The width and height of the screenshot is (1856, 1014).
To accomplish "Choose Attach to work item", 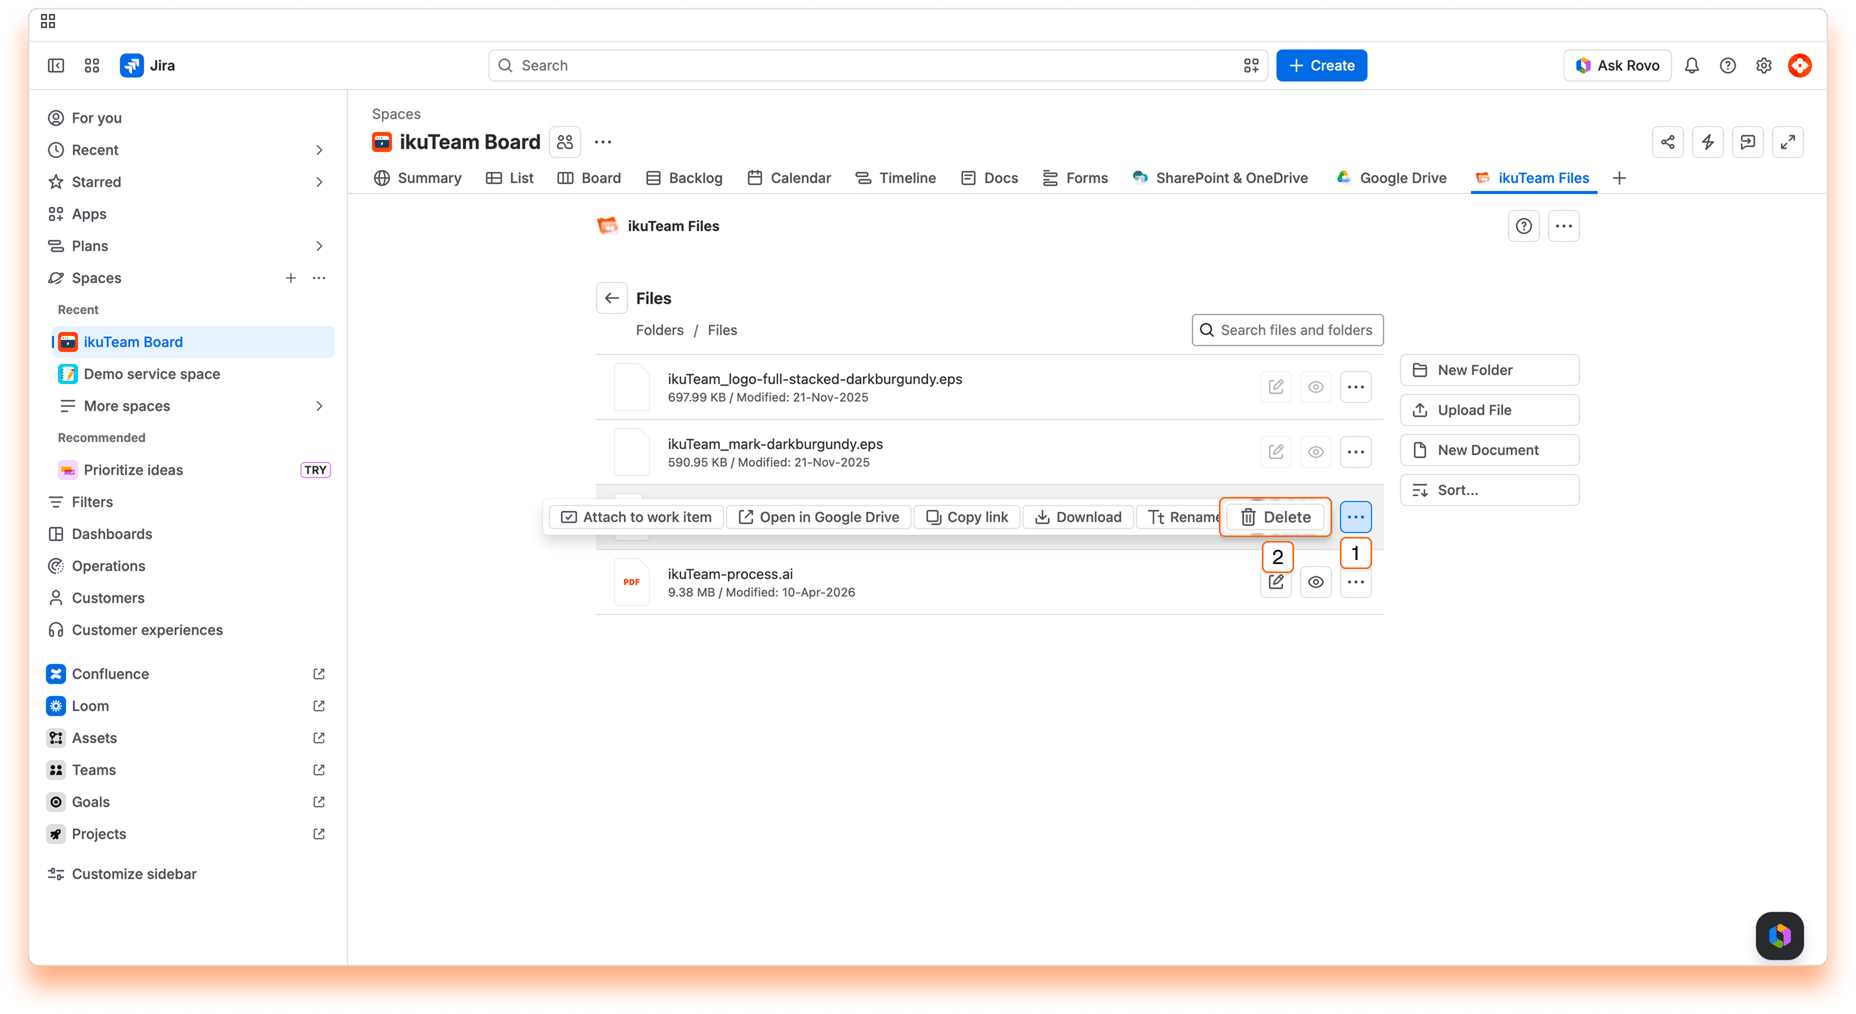I will point(636,517).
